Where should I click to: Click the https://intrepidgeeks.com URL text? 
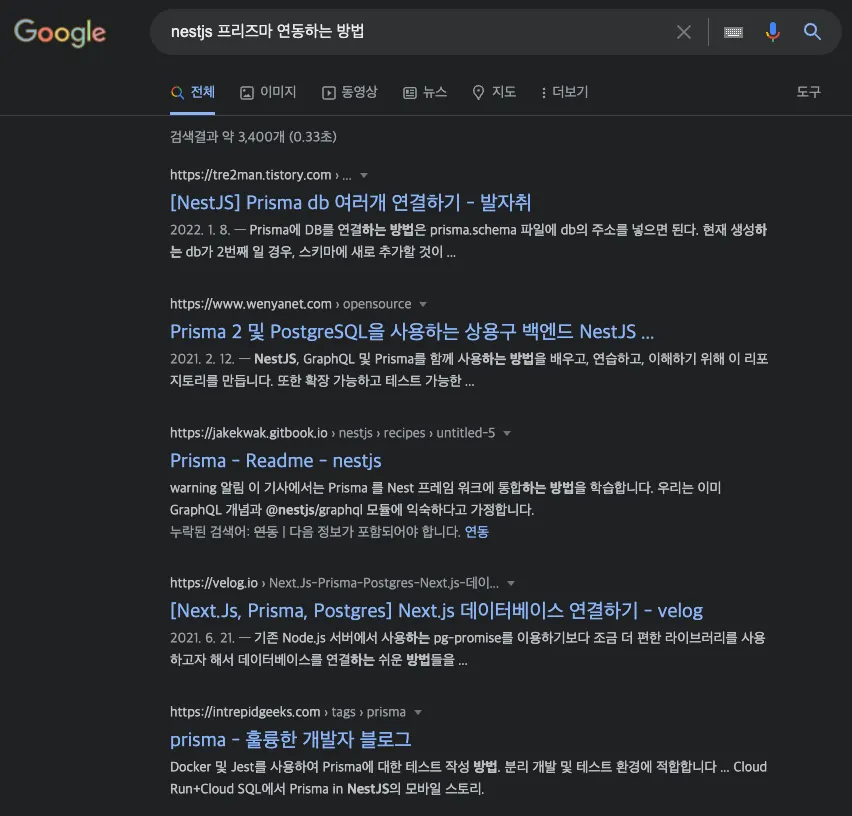pyautogui.click(x=245, y=712)
